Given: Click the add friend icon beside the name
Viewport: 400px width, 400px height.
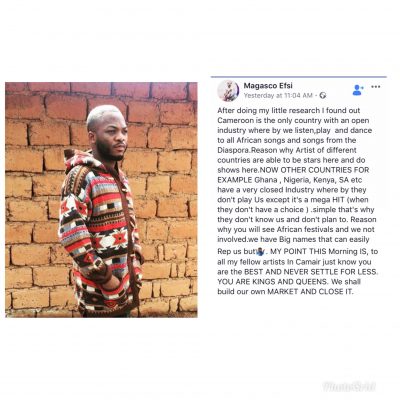Looking at the screenshot, I should (358, 90).
